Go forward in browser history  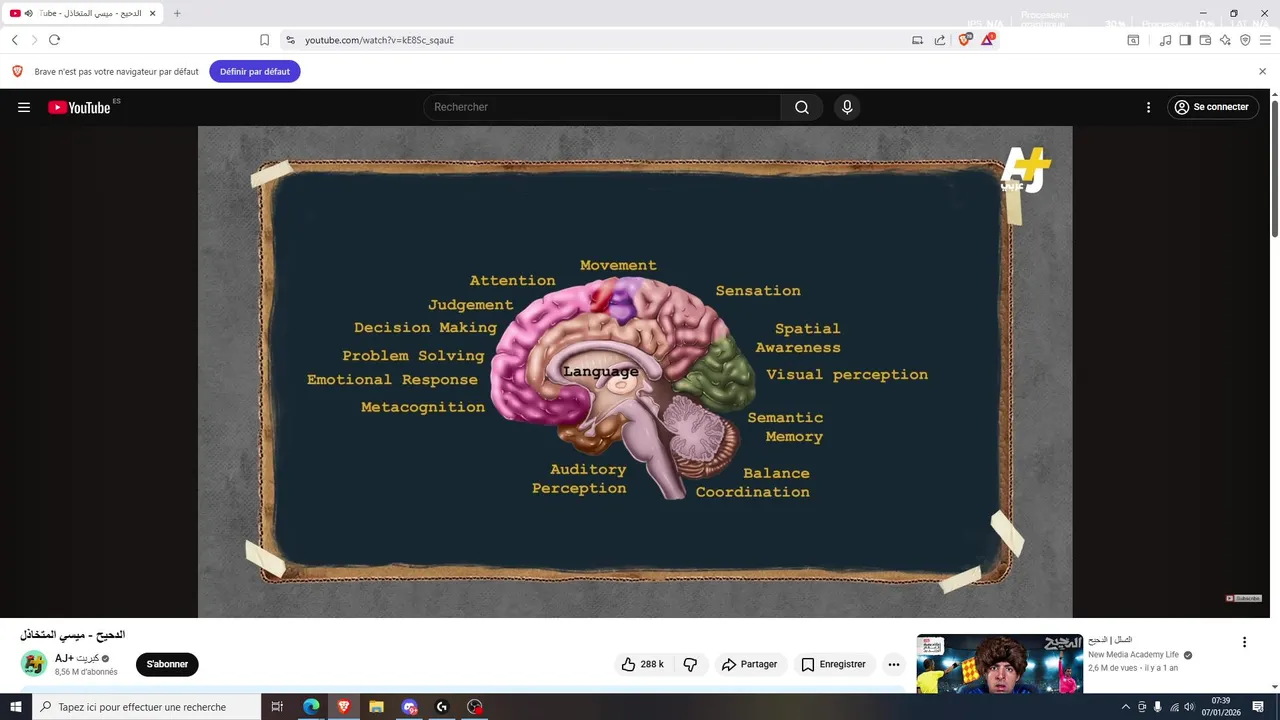tap(34, 40)
